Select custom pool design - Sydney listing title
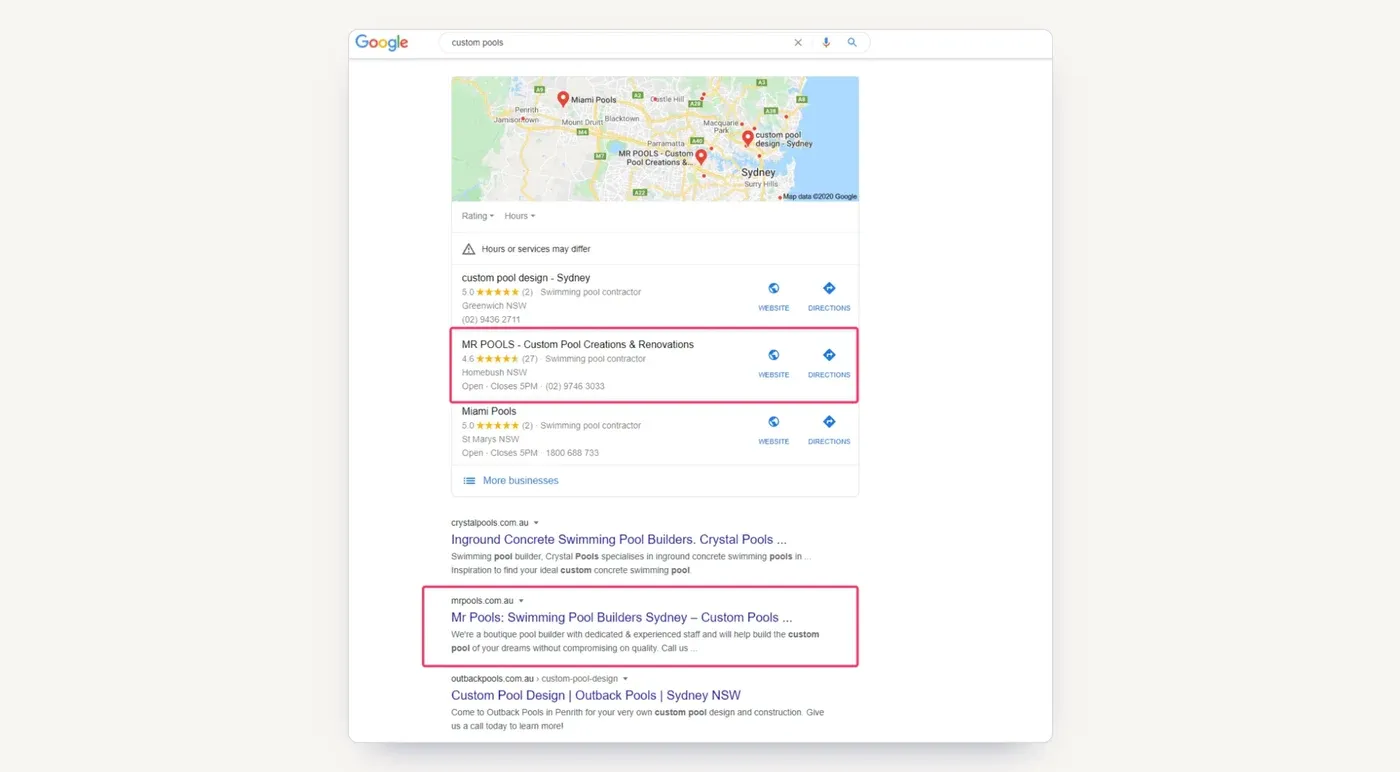1400x772 pixels. [526, 278]
